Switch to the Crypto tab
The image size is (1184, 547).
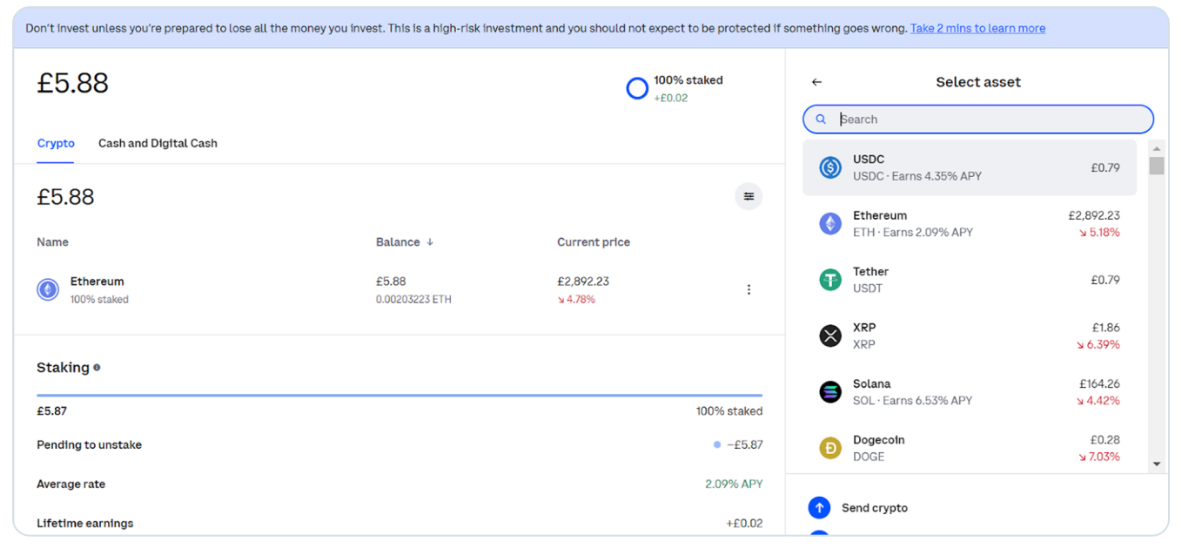click(56, 143)
